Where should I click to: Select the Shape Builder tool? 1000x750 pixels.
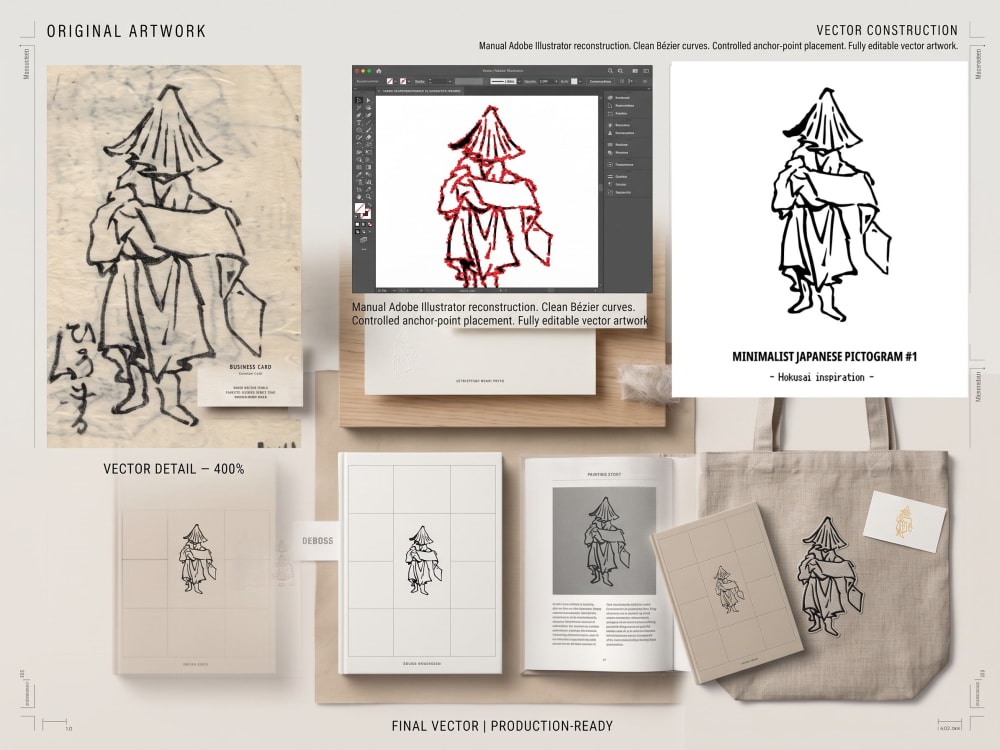(x=358, y=159)
